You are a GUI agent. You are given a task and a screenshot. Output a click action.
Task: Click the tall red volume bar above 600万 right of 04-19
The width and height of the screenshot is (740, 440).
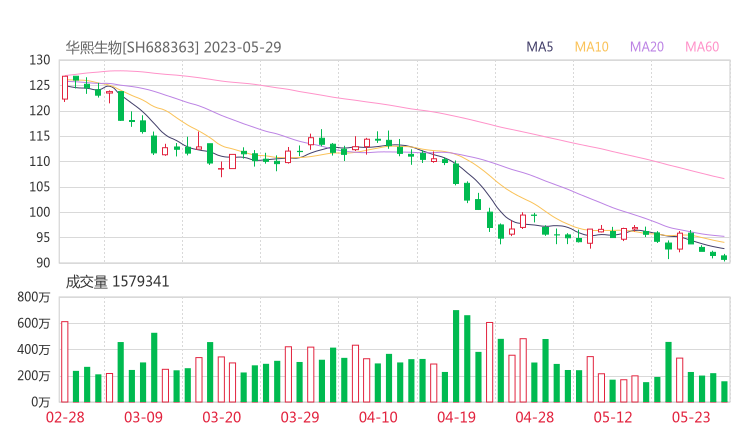(489, 363)
